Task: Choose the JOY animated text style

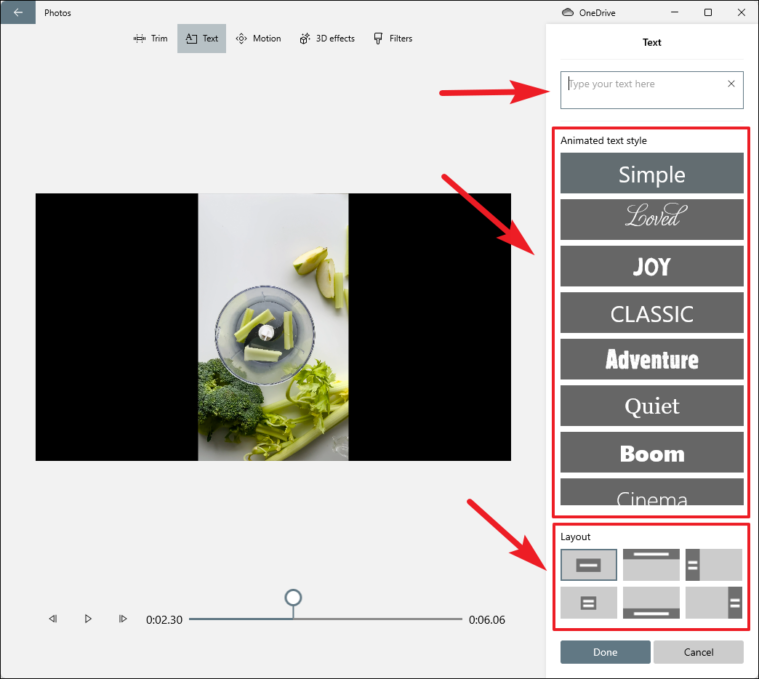Action: [x=652, y=266]
